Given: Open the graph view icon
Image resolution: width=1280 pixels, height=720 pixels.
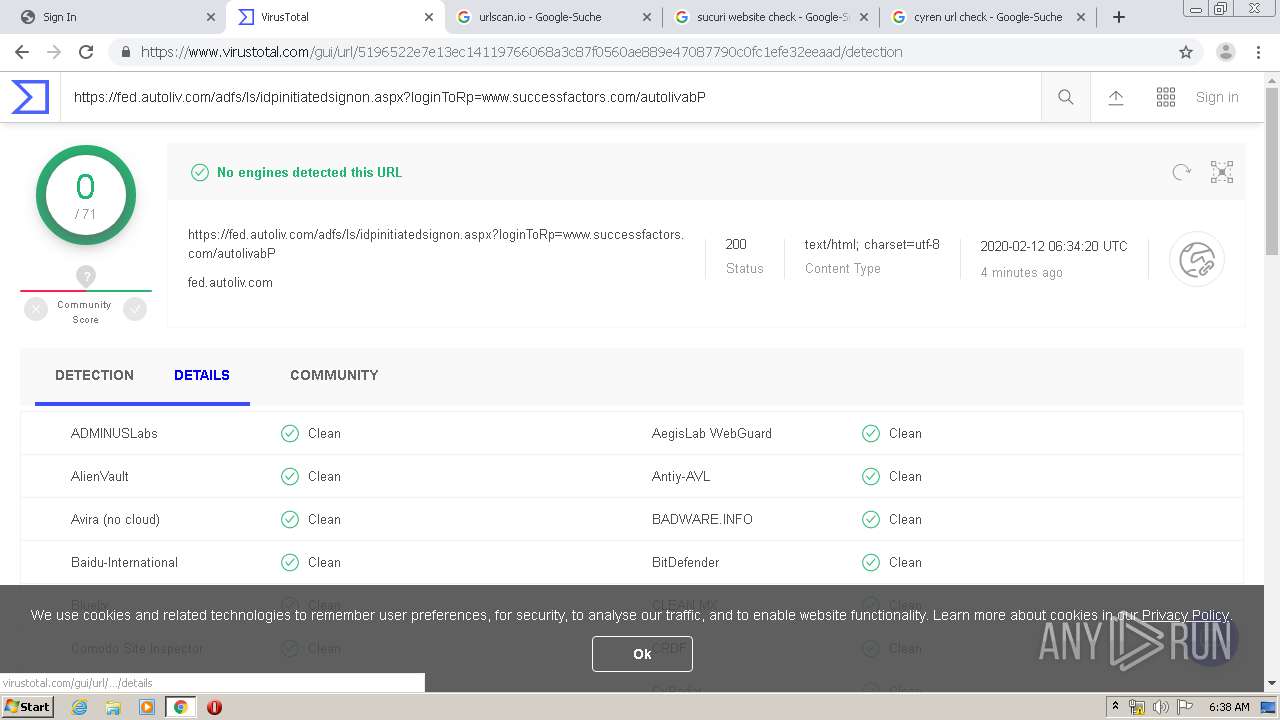Looking at the screenshot, I should [x=1222, y=172].
